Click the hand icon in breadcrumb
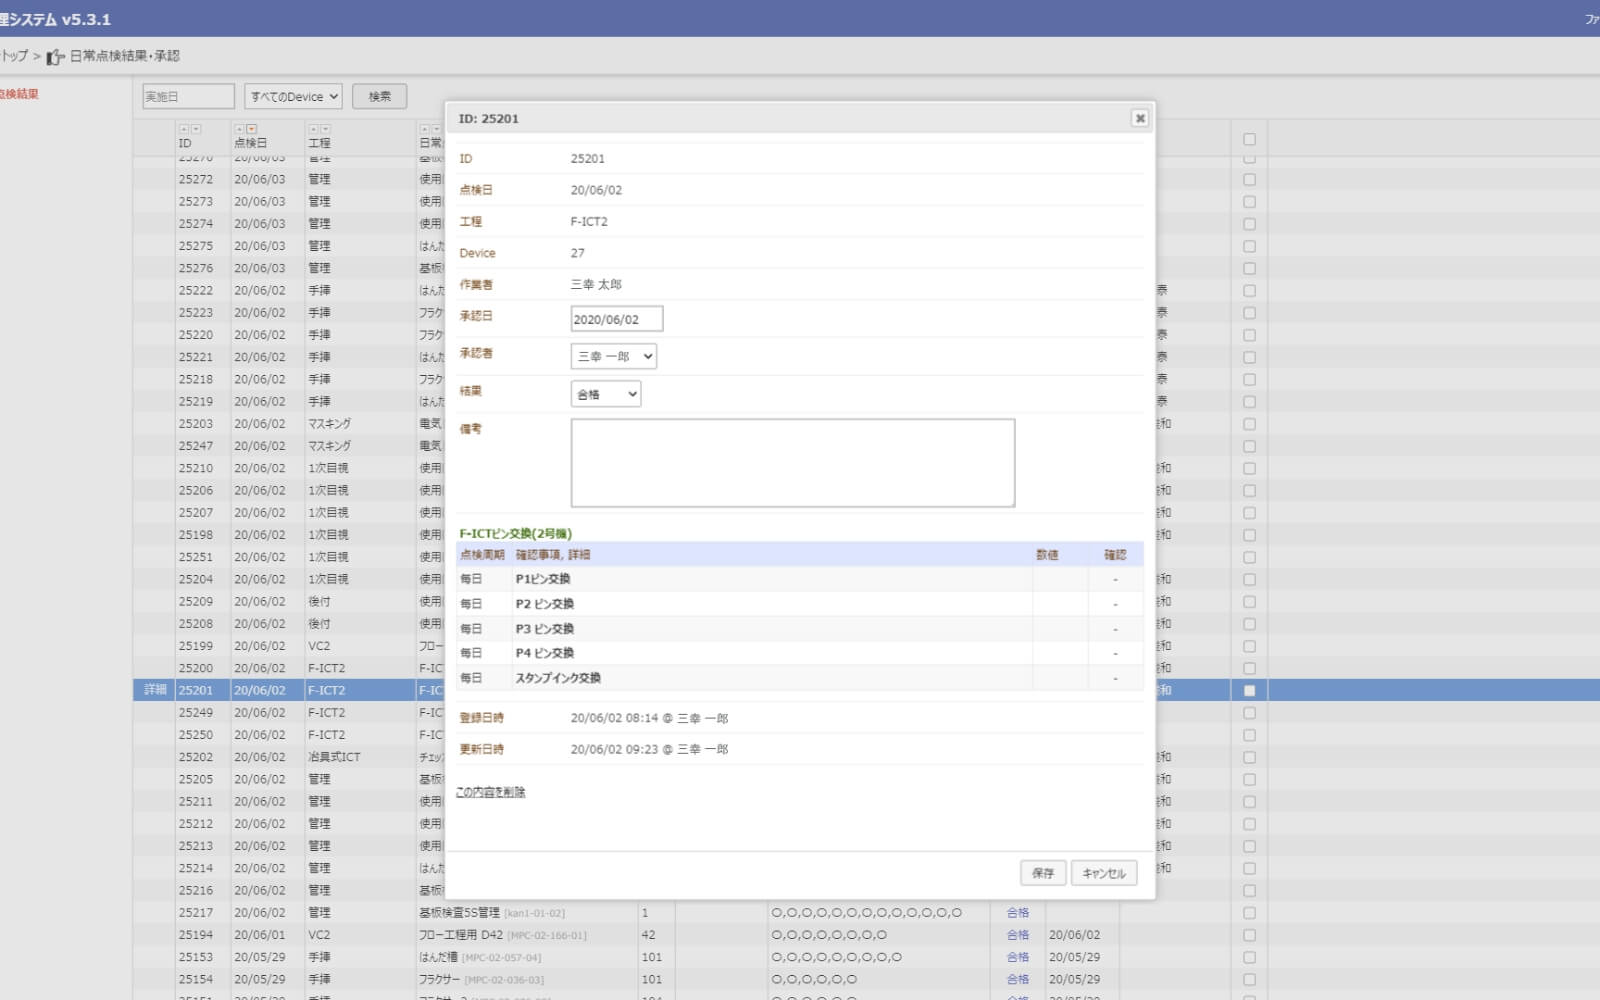The image size is (1600, 1000). click(x=56, y=57)
